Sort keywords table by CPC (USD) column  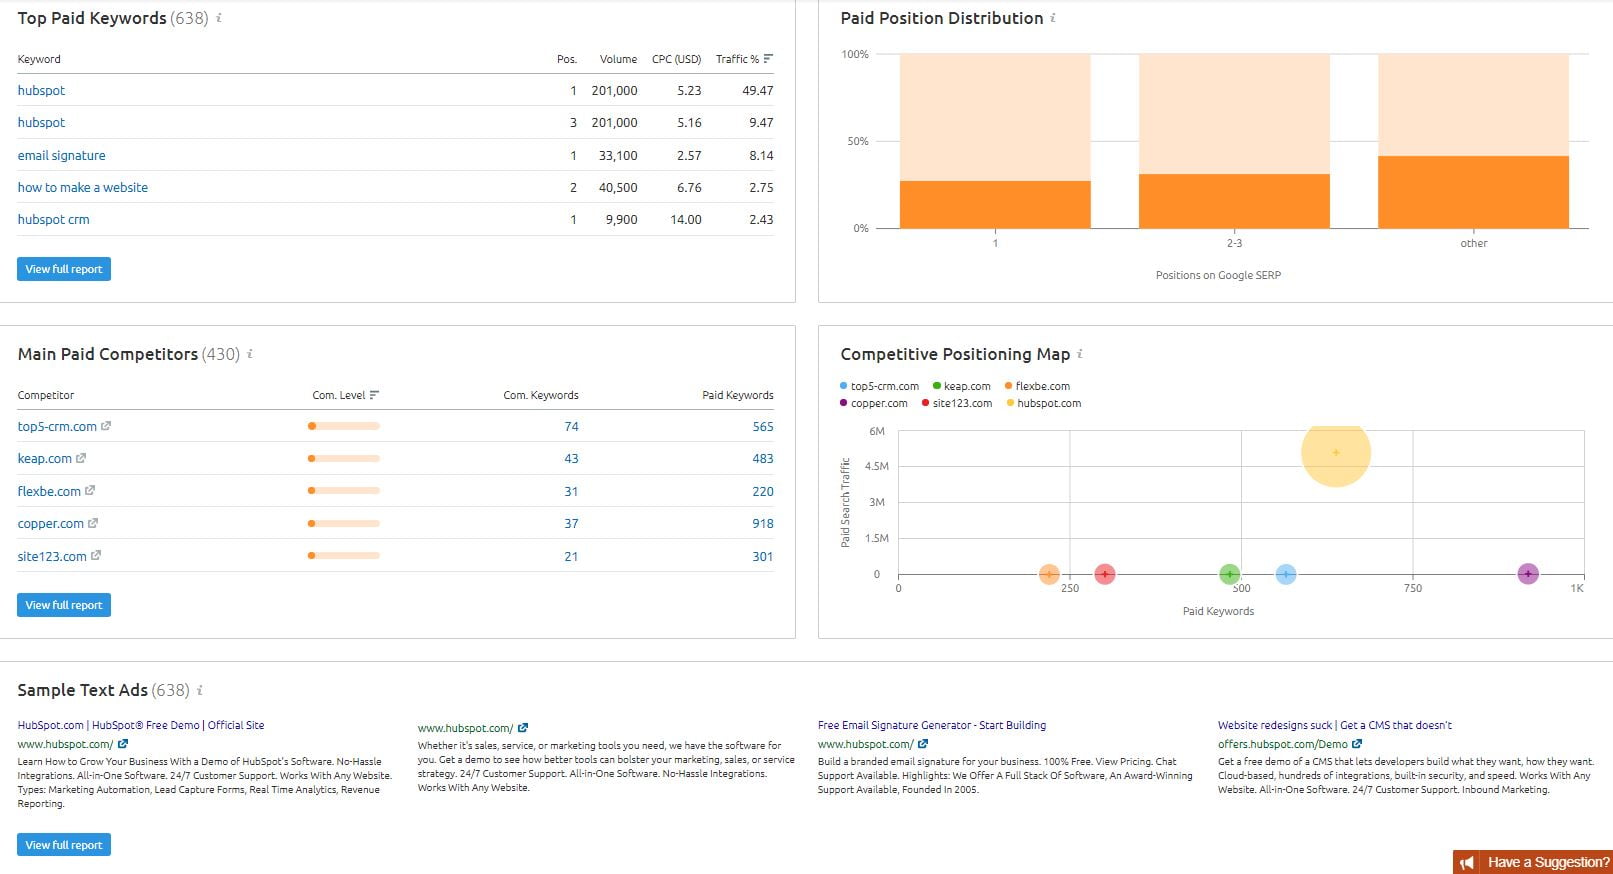677,59
